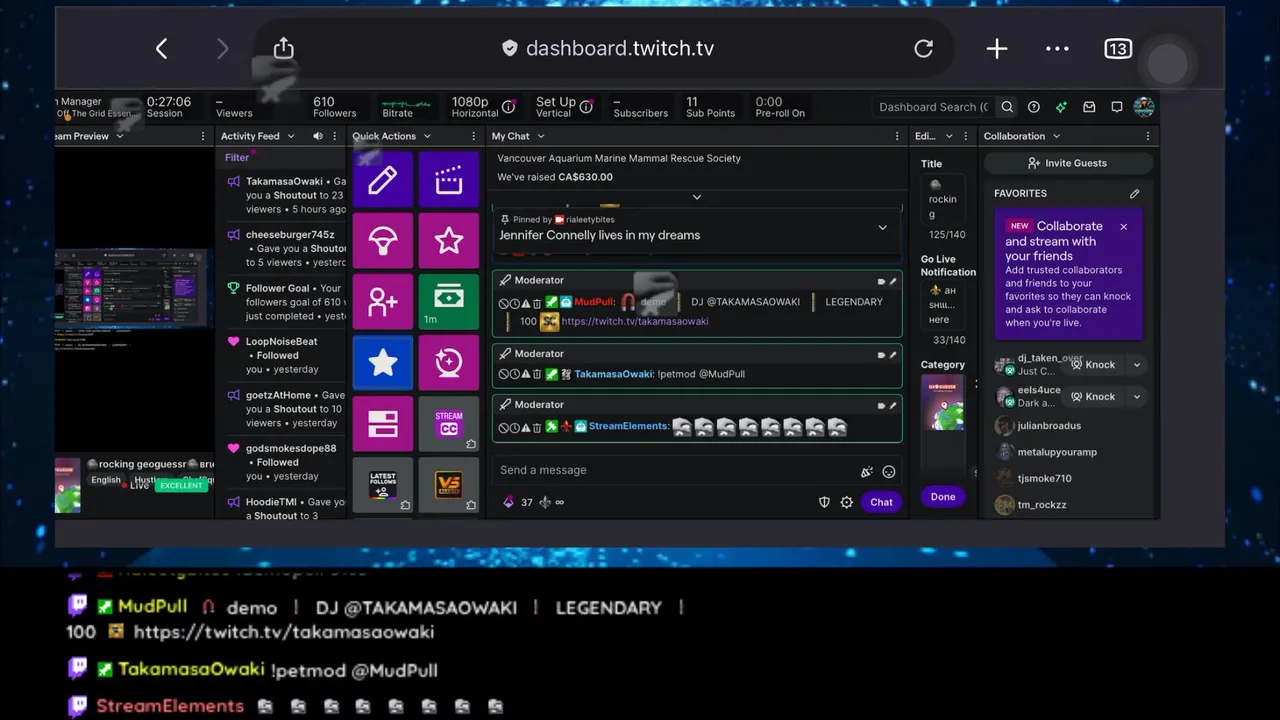Open the Activity Feed panel dropdown
Image resolution: width=1280 pixels, height=720 pixels.
tap(291, 136)
